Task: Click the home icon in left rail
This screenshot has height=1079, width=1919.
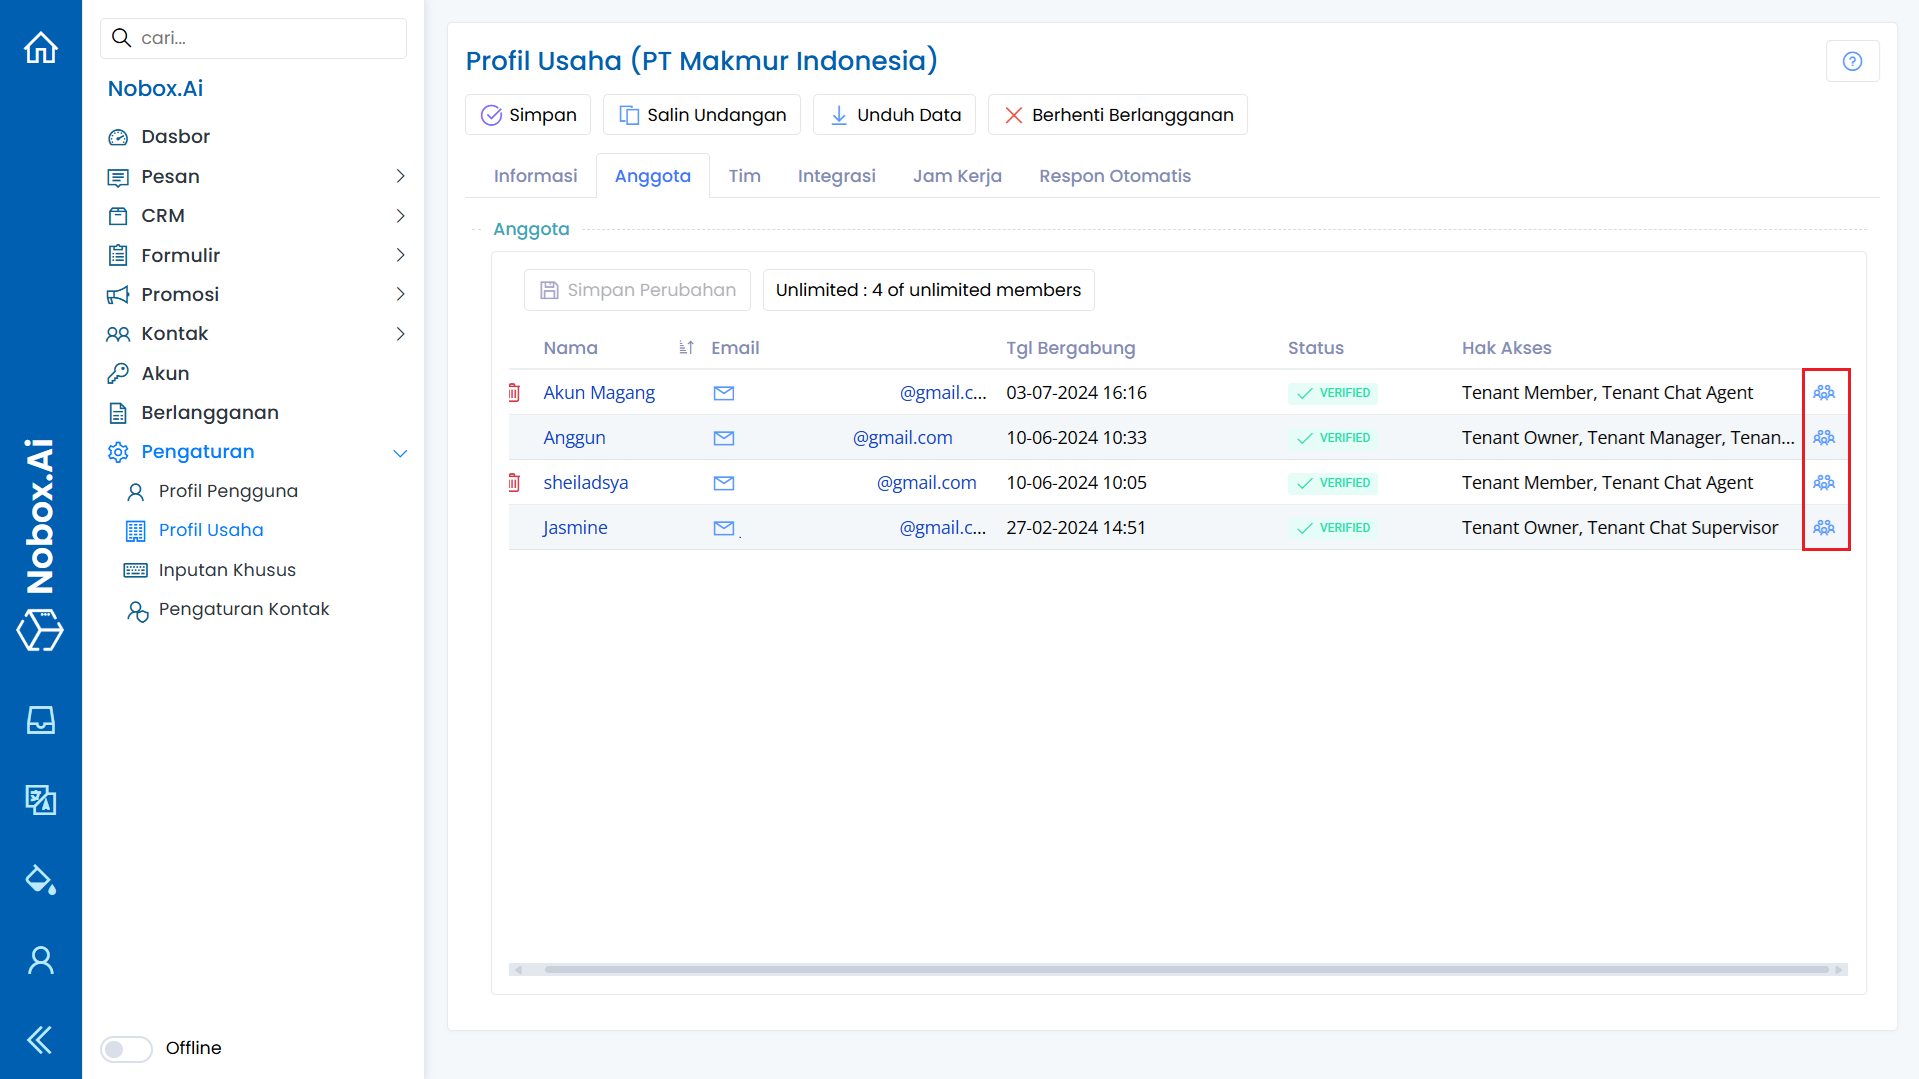Action: [x=41, y=48]
